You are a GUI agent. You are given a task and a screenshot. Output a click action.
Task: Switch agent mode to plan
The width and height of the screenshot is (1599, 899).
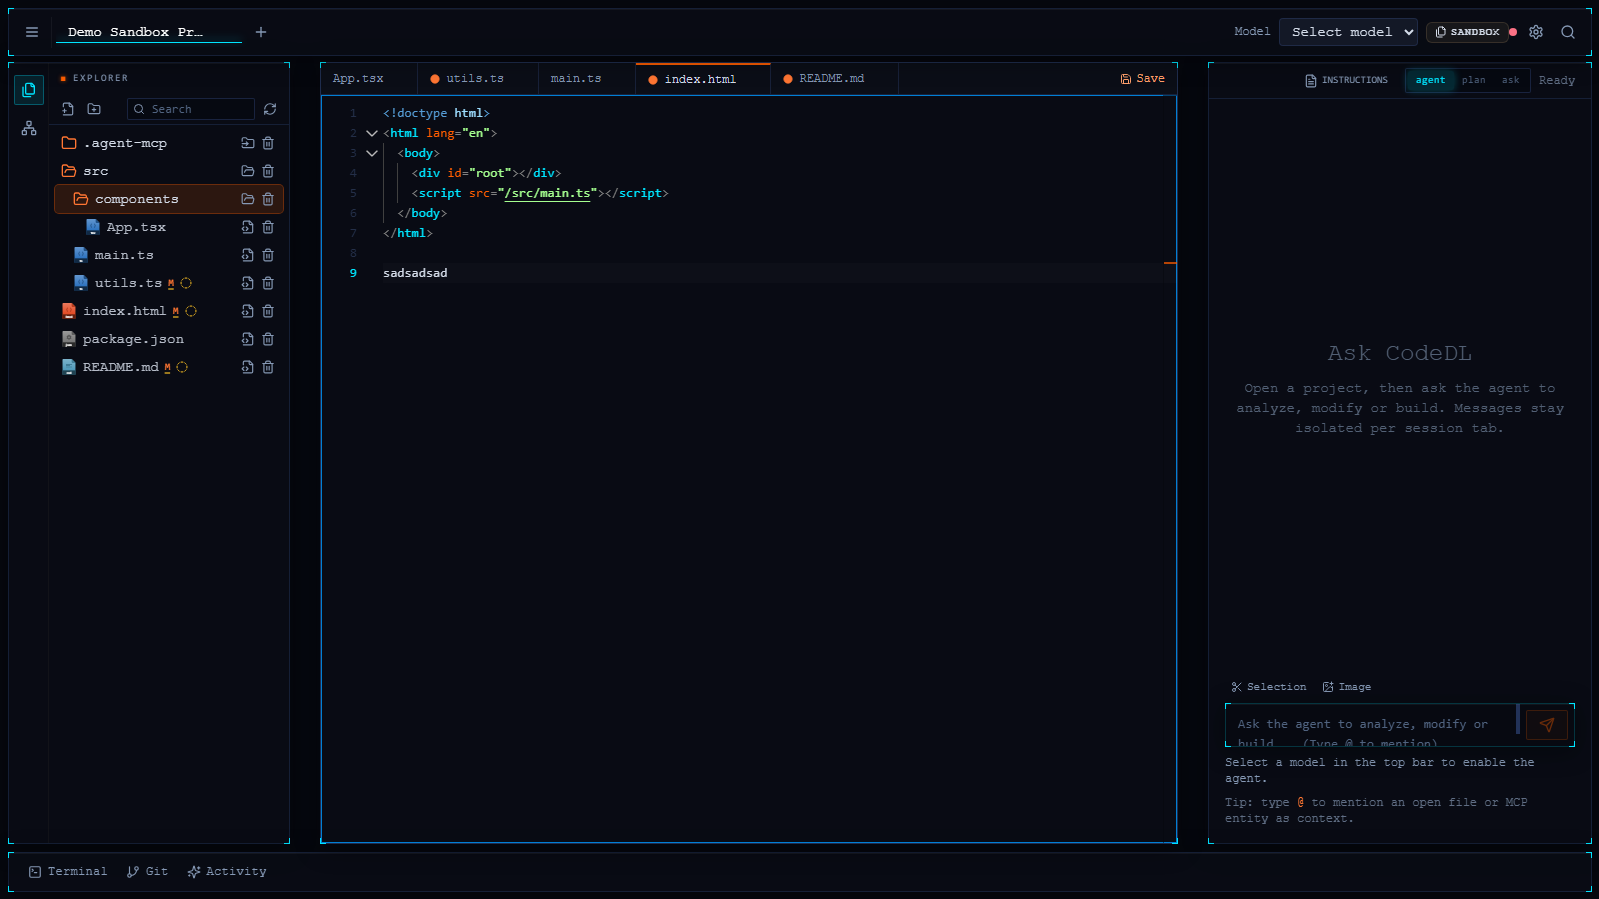click(1473, 80)
